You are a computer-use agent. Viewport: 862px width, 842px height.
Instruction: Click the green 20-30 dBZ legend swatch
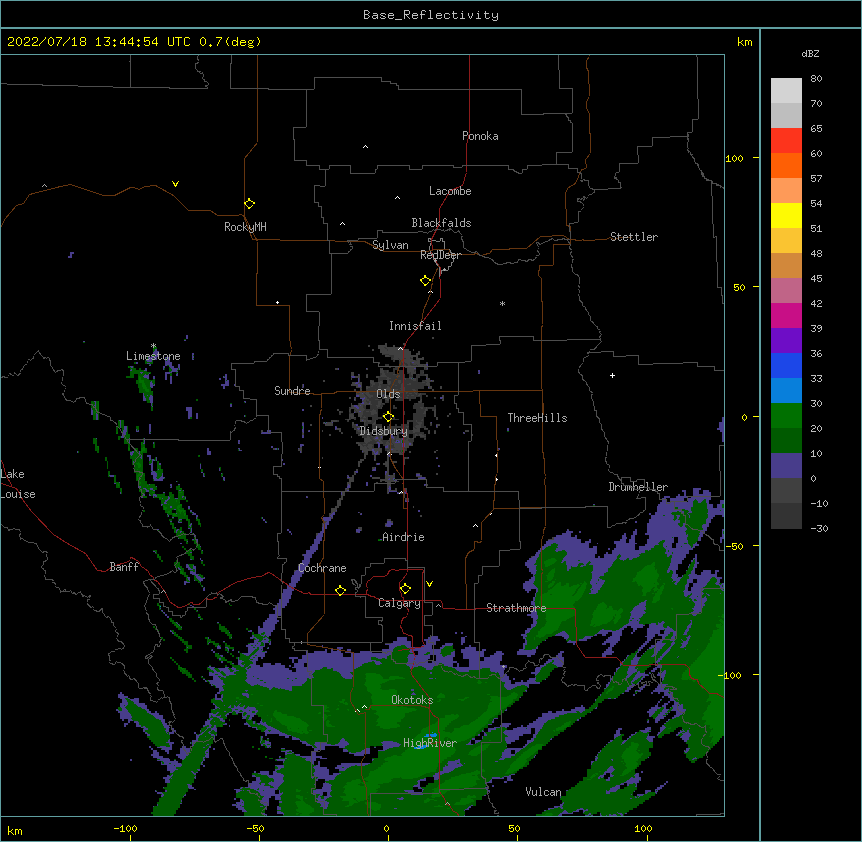[786, 416]
